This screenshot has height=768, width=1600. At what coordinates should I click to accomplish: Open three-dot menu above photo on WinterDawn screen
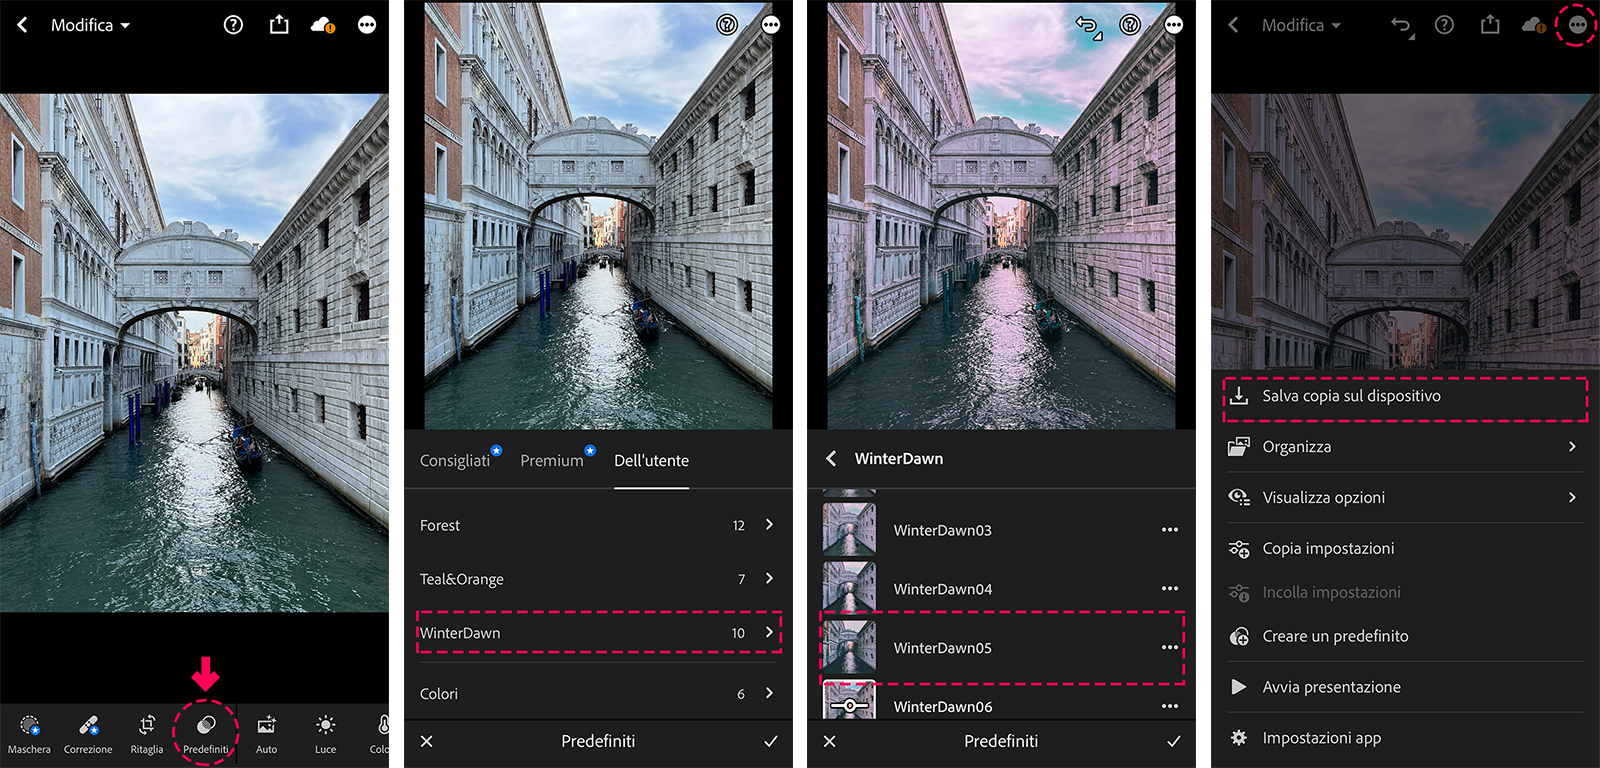(x=1174, y=25)
